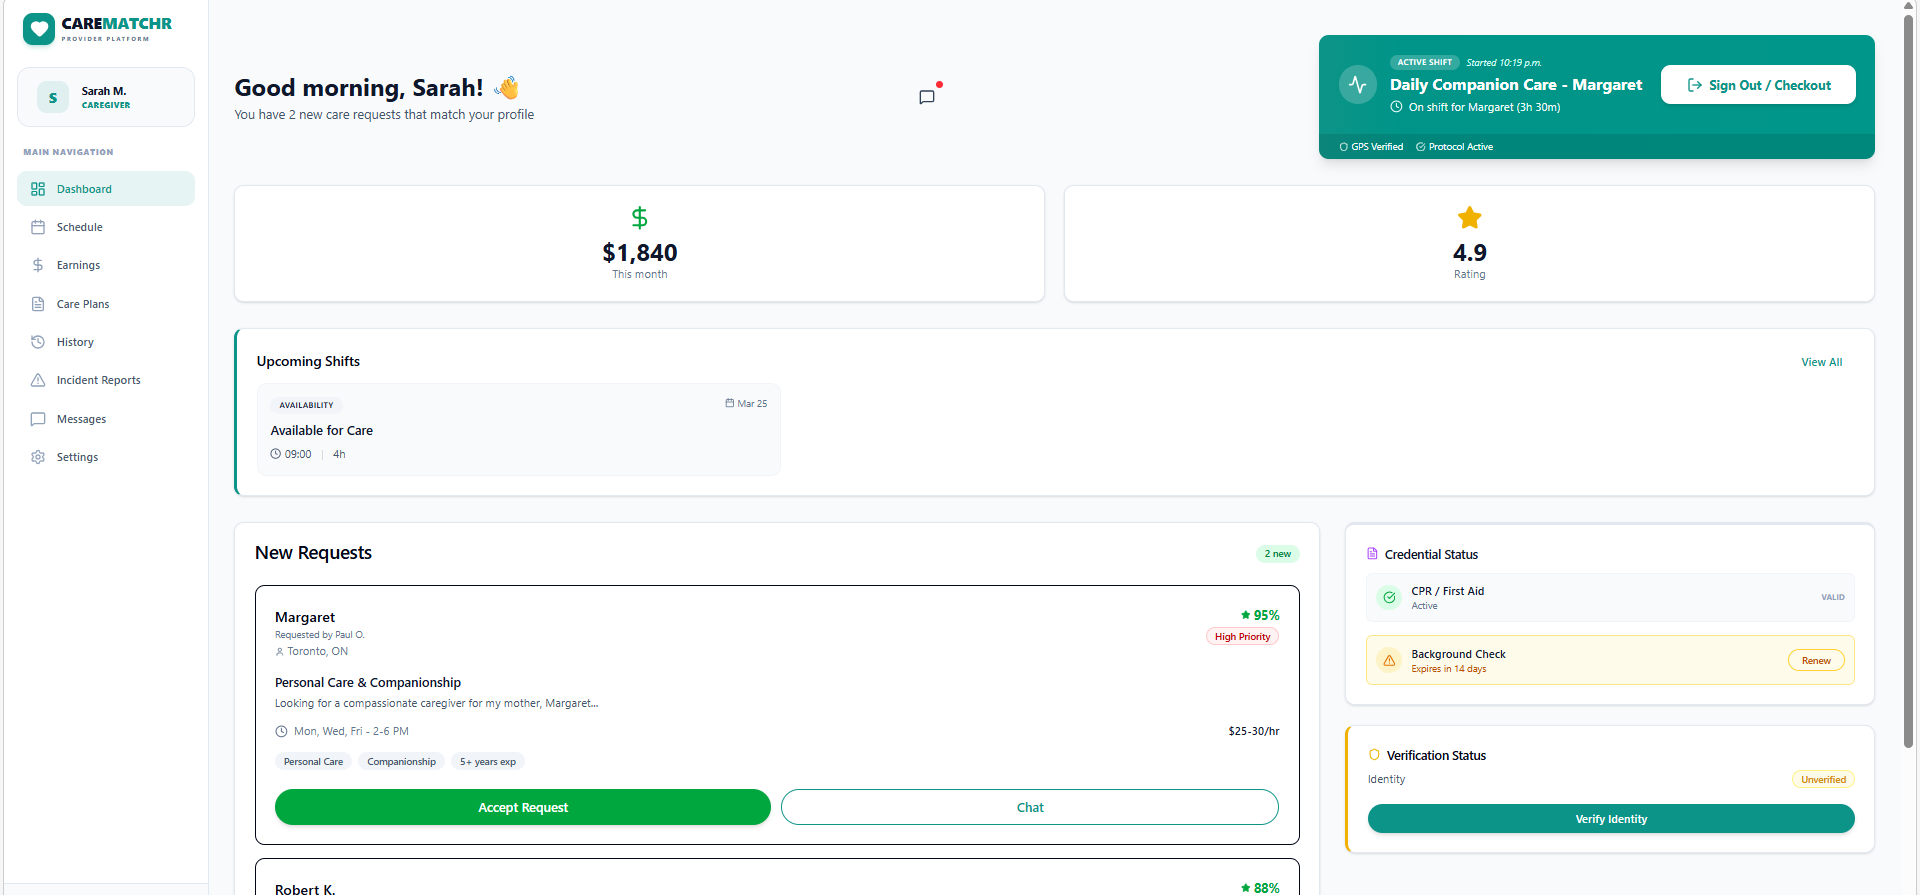This screenshot has width=1920, height=895.
Task: Click the 4.9 Rating value
Action: 1469,253
